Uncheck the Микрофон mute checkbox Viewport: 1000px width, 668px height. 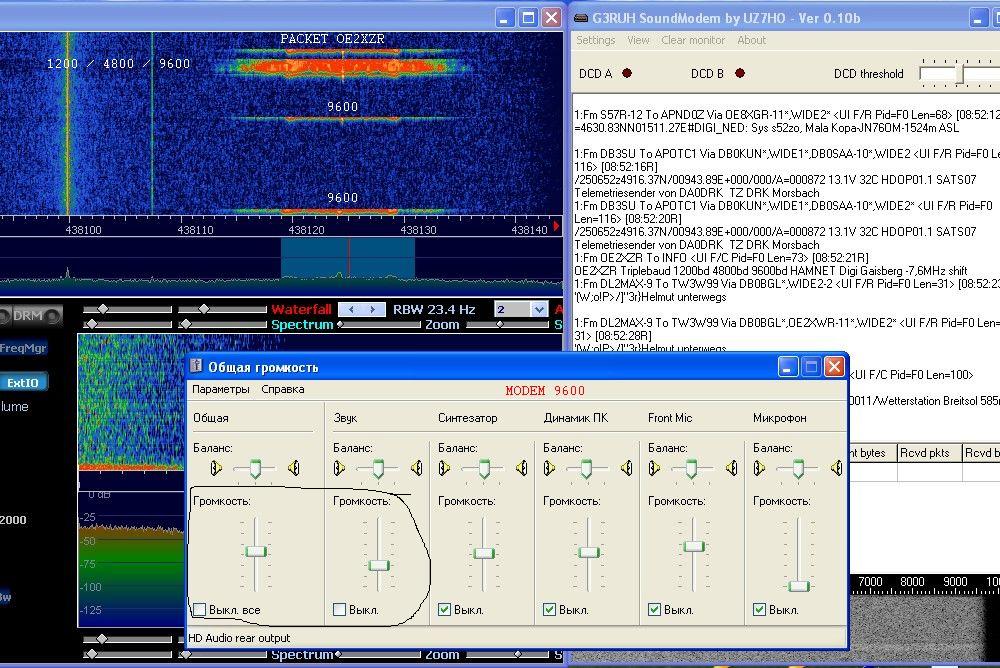760,609
